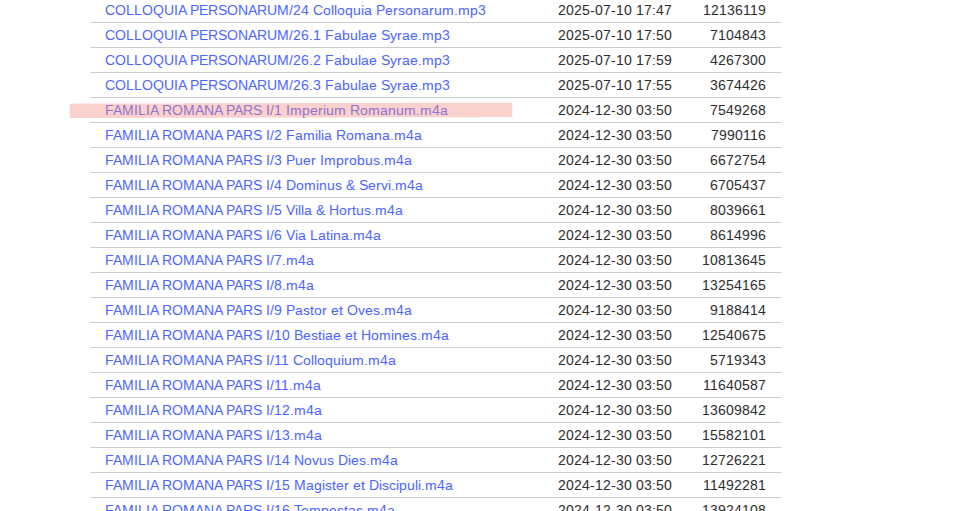Select file size 10813645
Screen dimensions: 971x511
tap(734, 260)
